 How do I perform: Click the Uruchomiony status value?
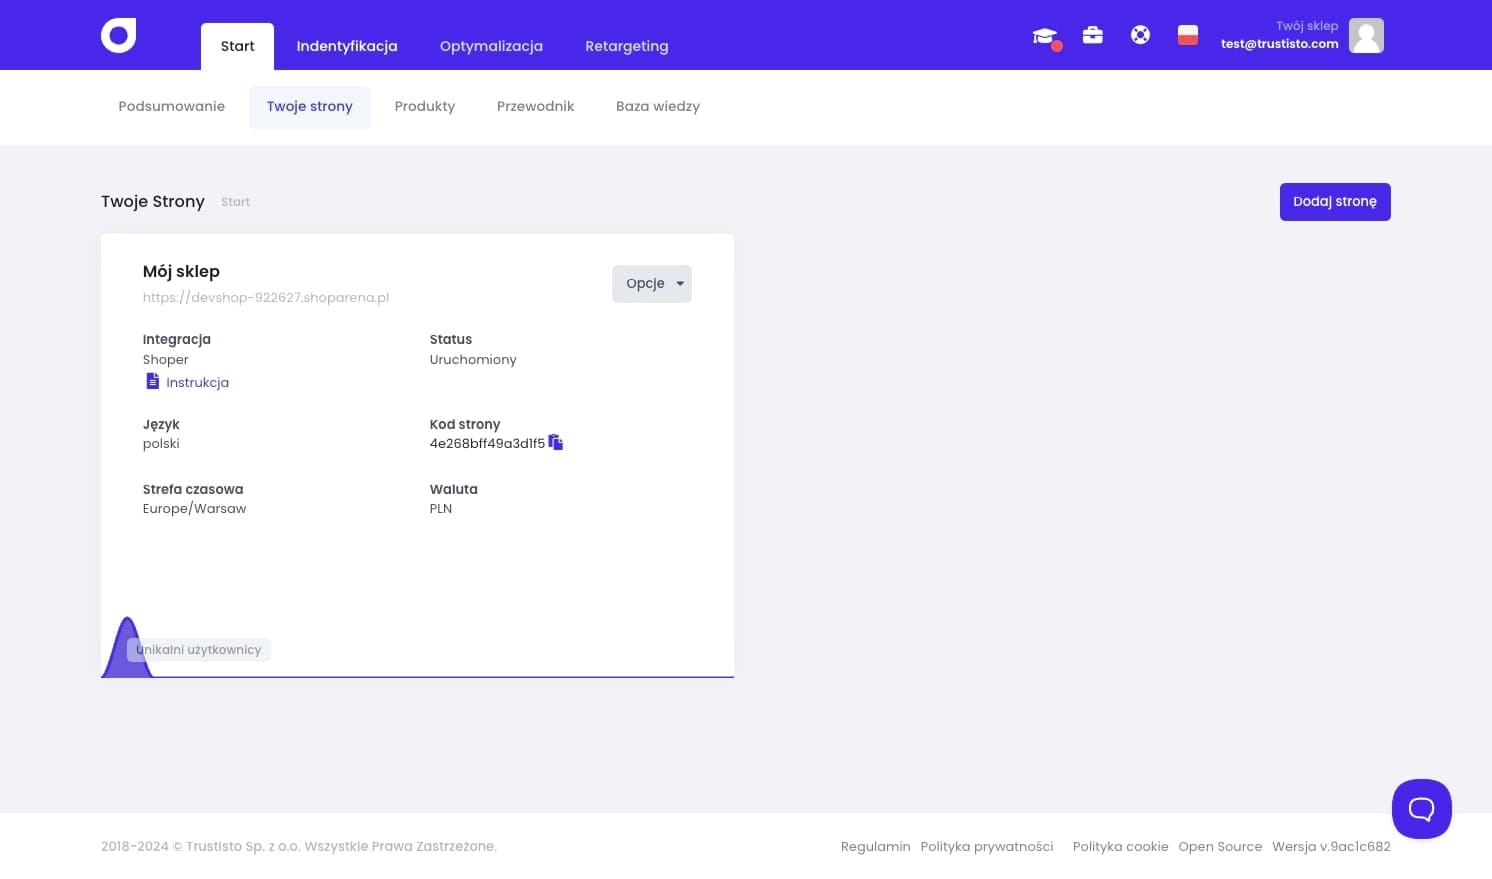(473, 360)
